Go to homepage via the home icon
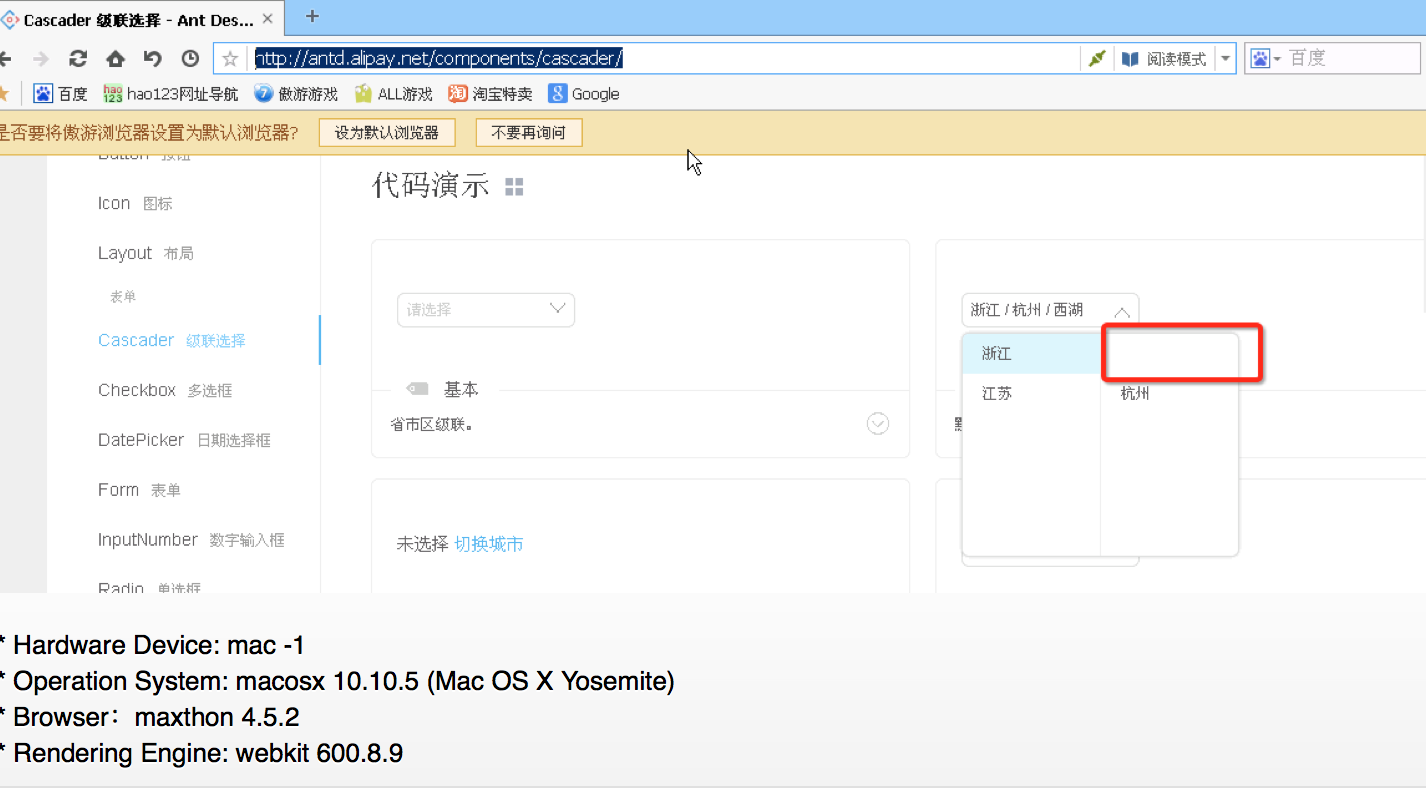Image resolution: width=1426 pixels, height=788 pixels. 114,58
